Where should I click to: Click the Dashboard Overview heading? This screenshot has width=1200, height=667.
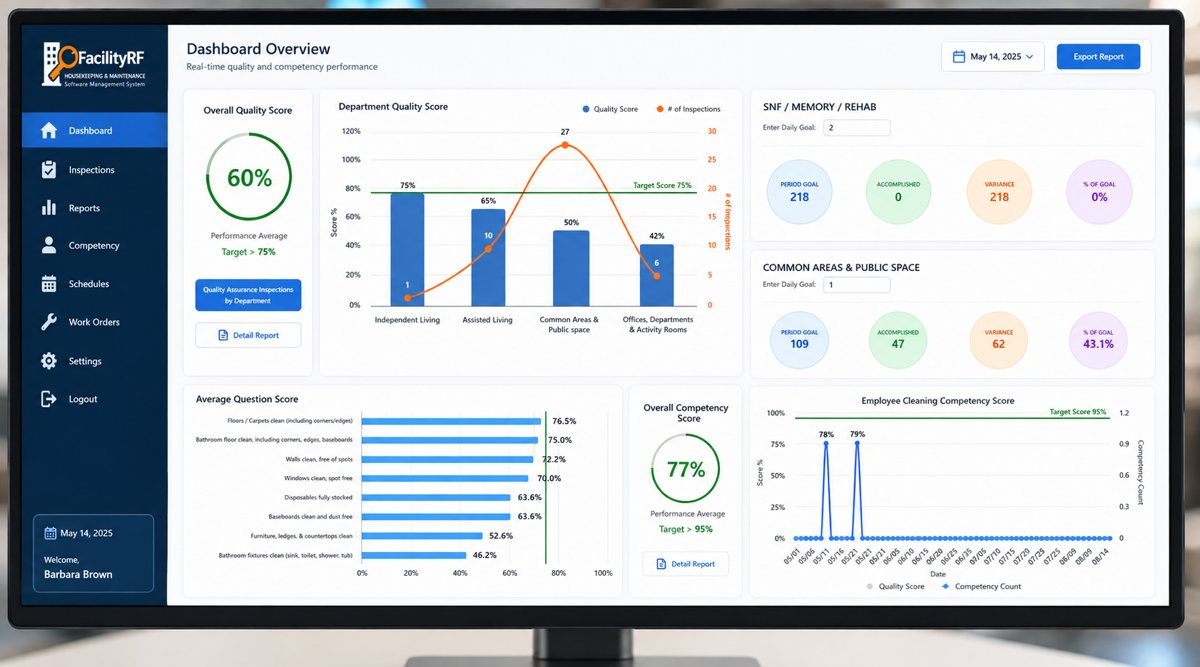258,49
